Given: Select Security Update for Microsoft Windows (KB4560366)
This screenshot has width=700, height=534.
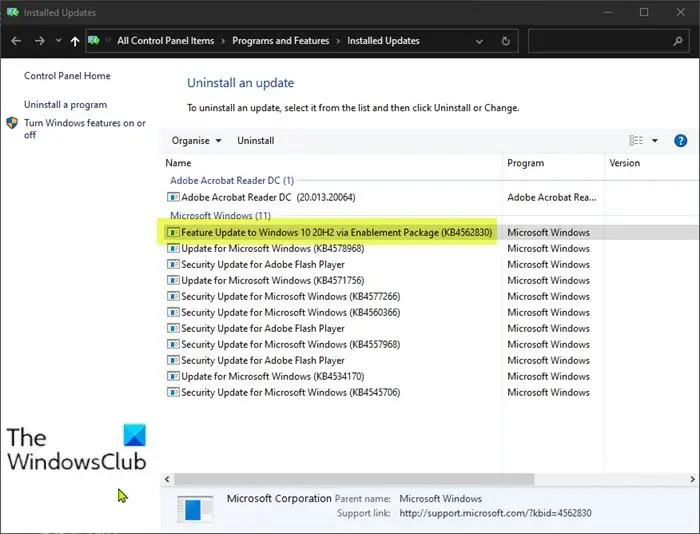Looking at the screenshot, I should point(290,313).
